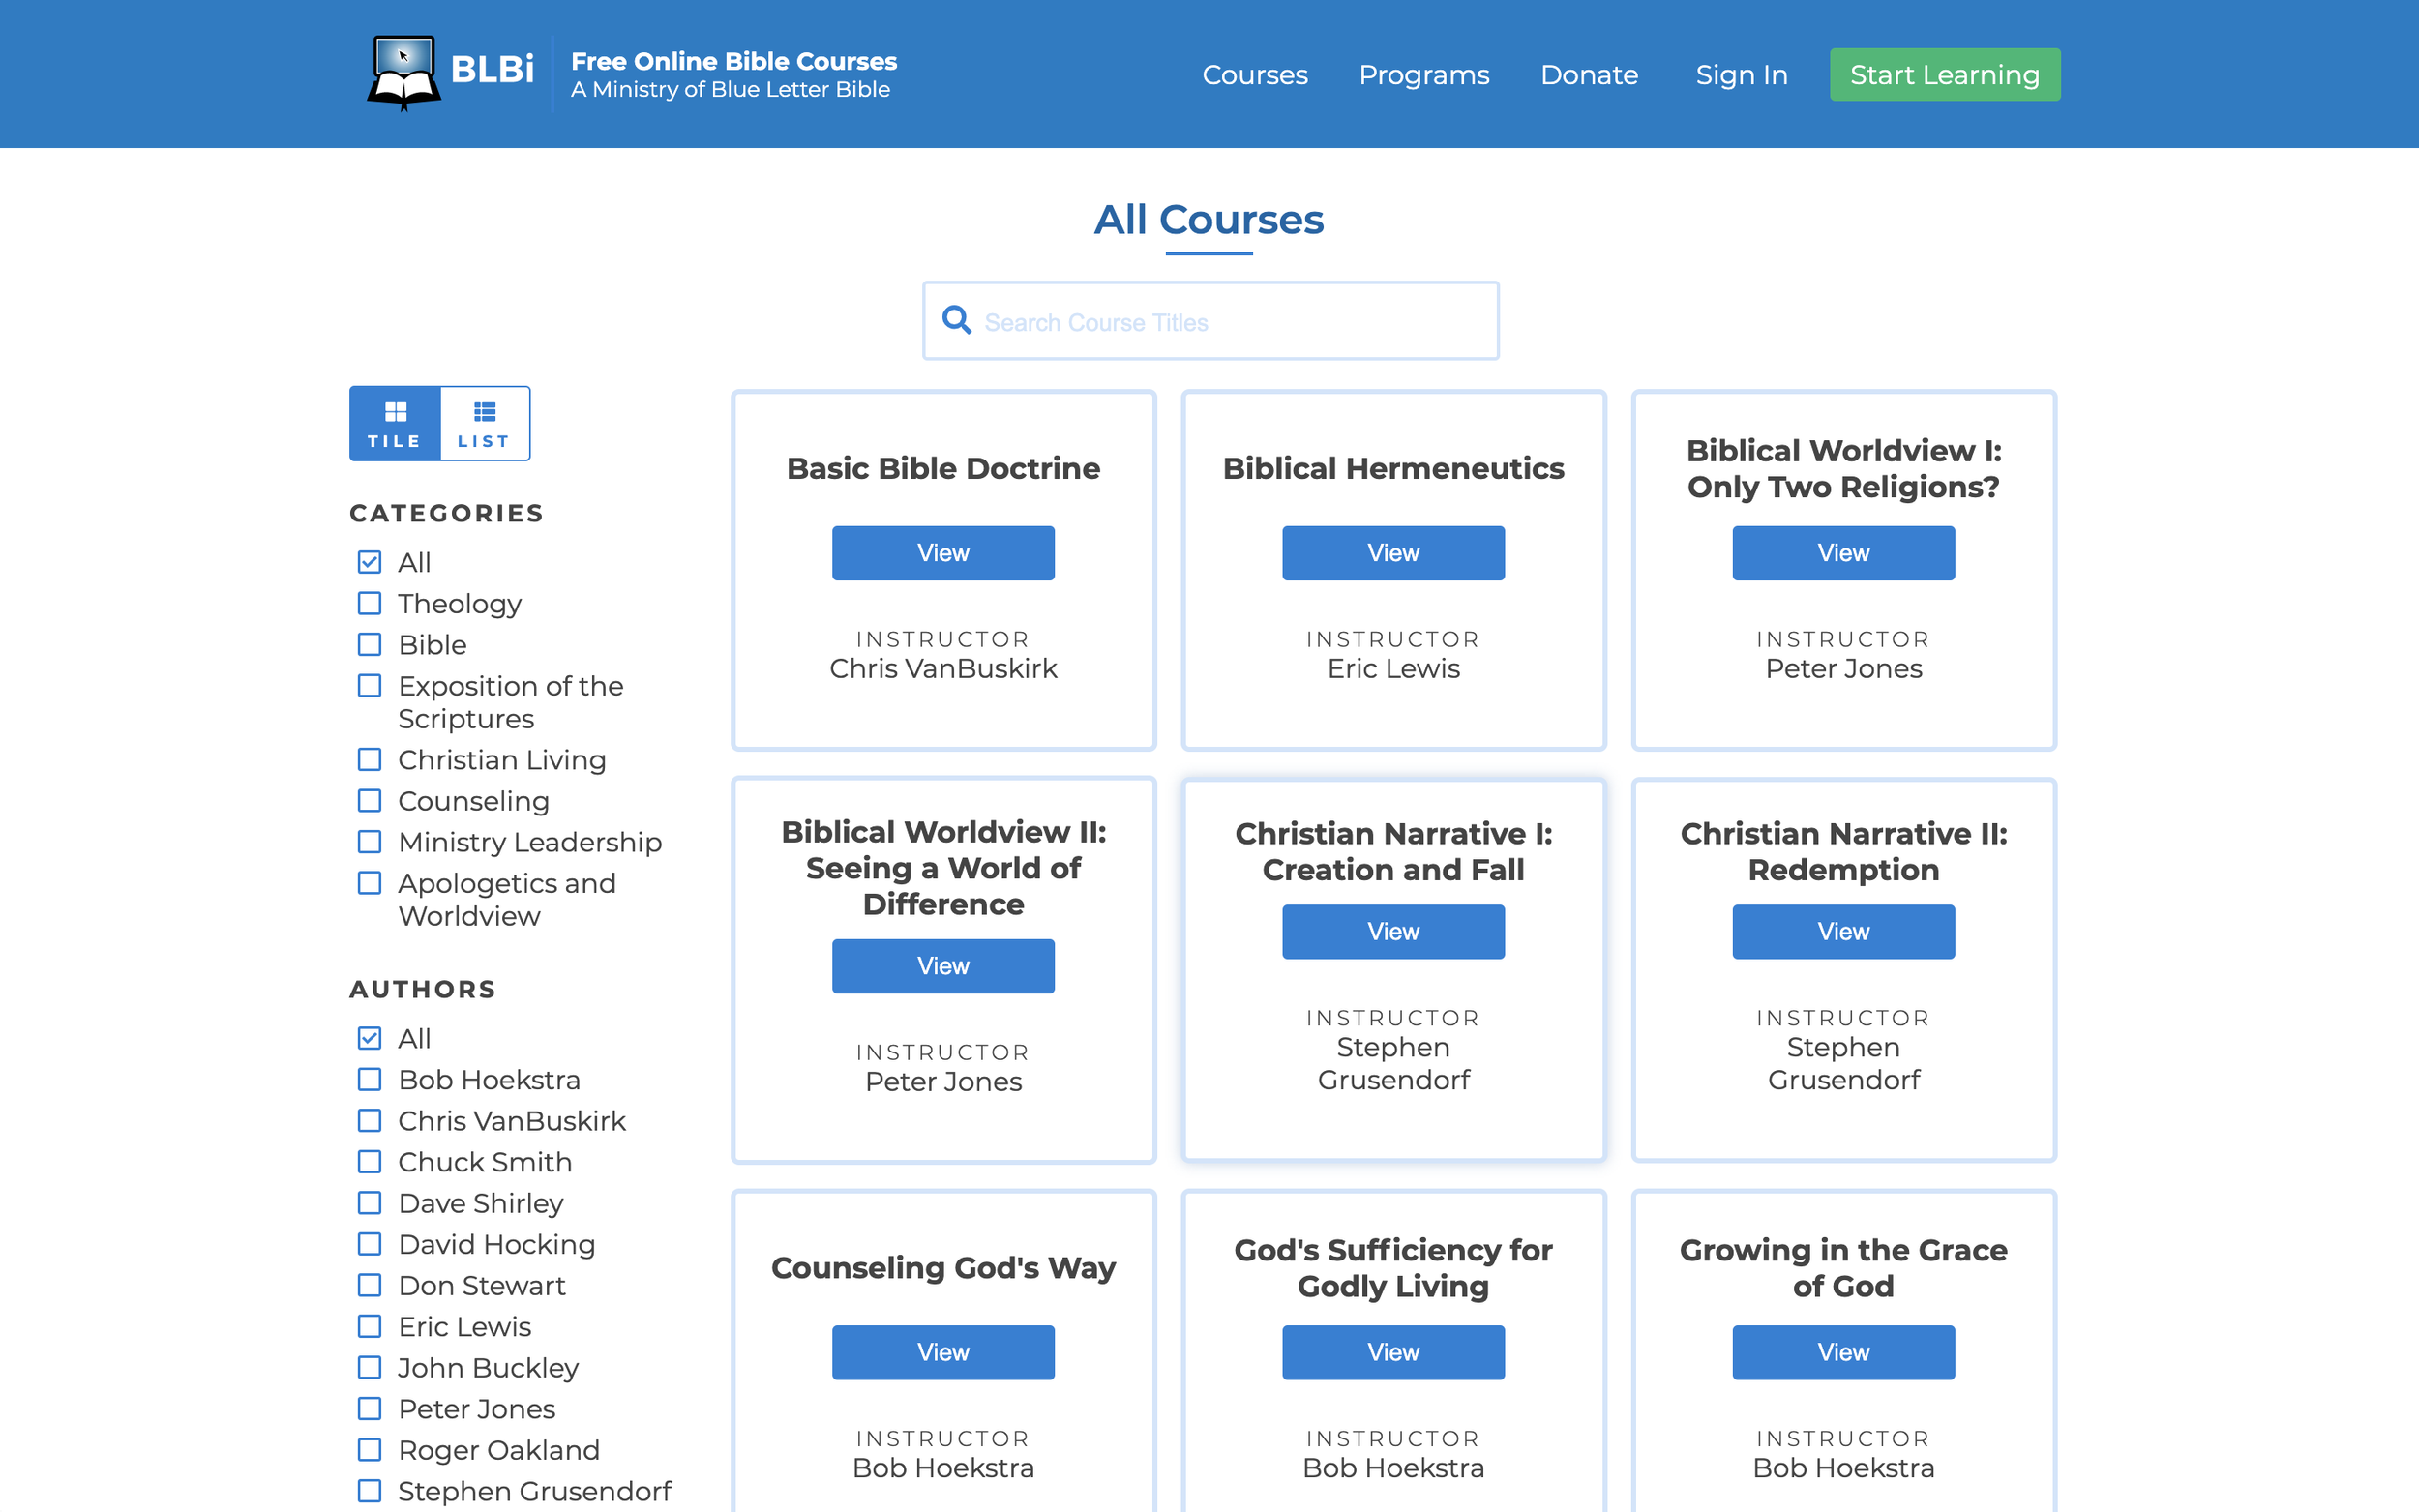Viewport: 2419px width, 1512px height.
Task: View the Counseling God's Way course
Action: (x=942, y=1352)
